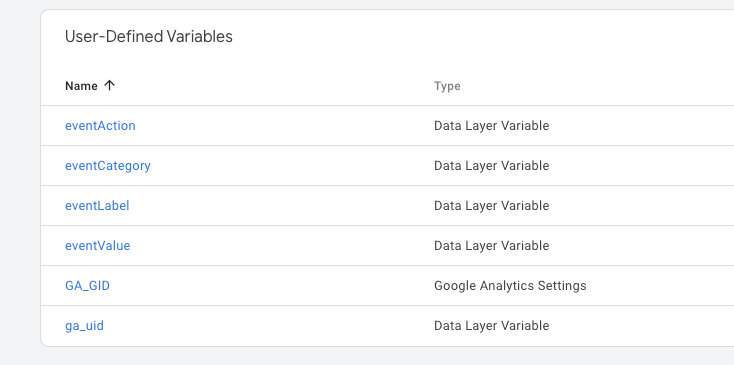The width and height of the screenshot is (734, 365).
Task: Open the eventValue variable
Action: point(97,246)
